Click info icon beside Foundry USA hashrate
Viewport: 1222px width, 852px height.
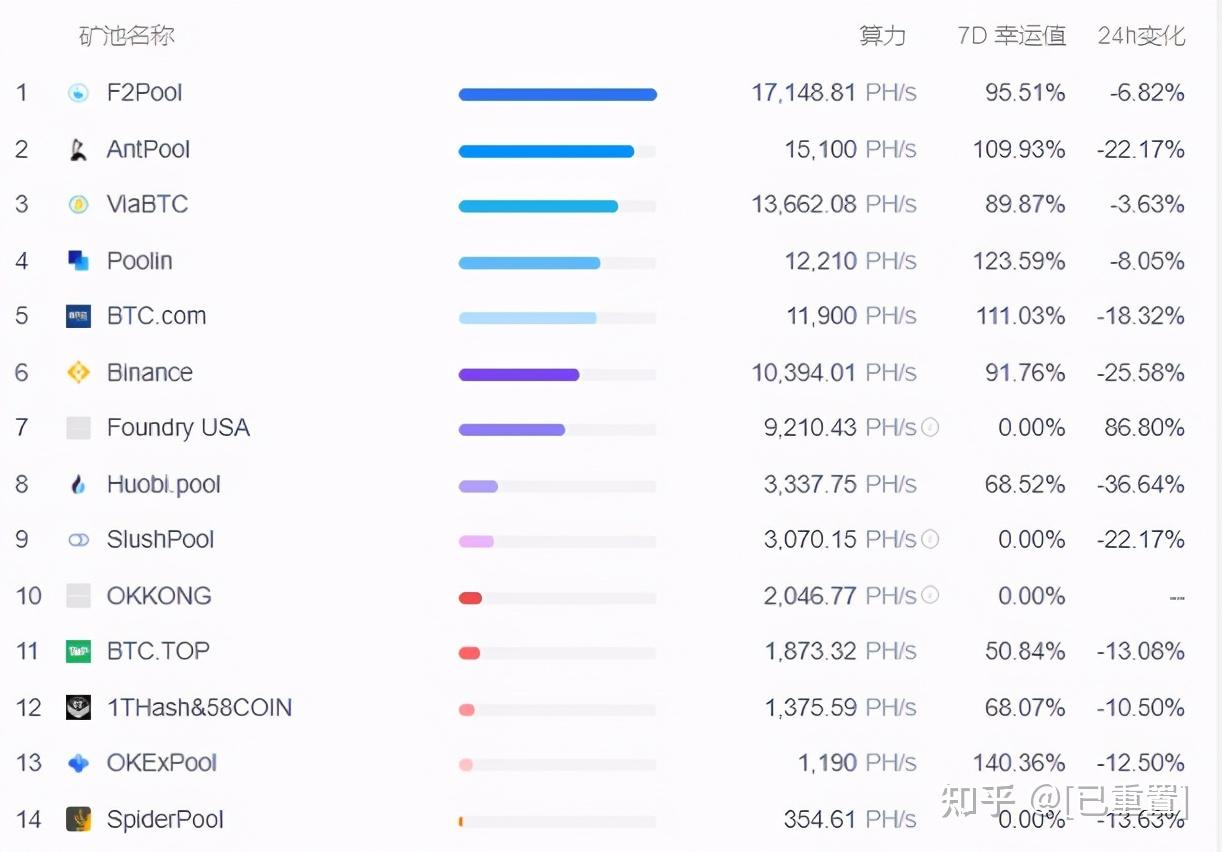click(930, 428)
